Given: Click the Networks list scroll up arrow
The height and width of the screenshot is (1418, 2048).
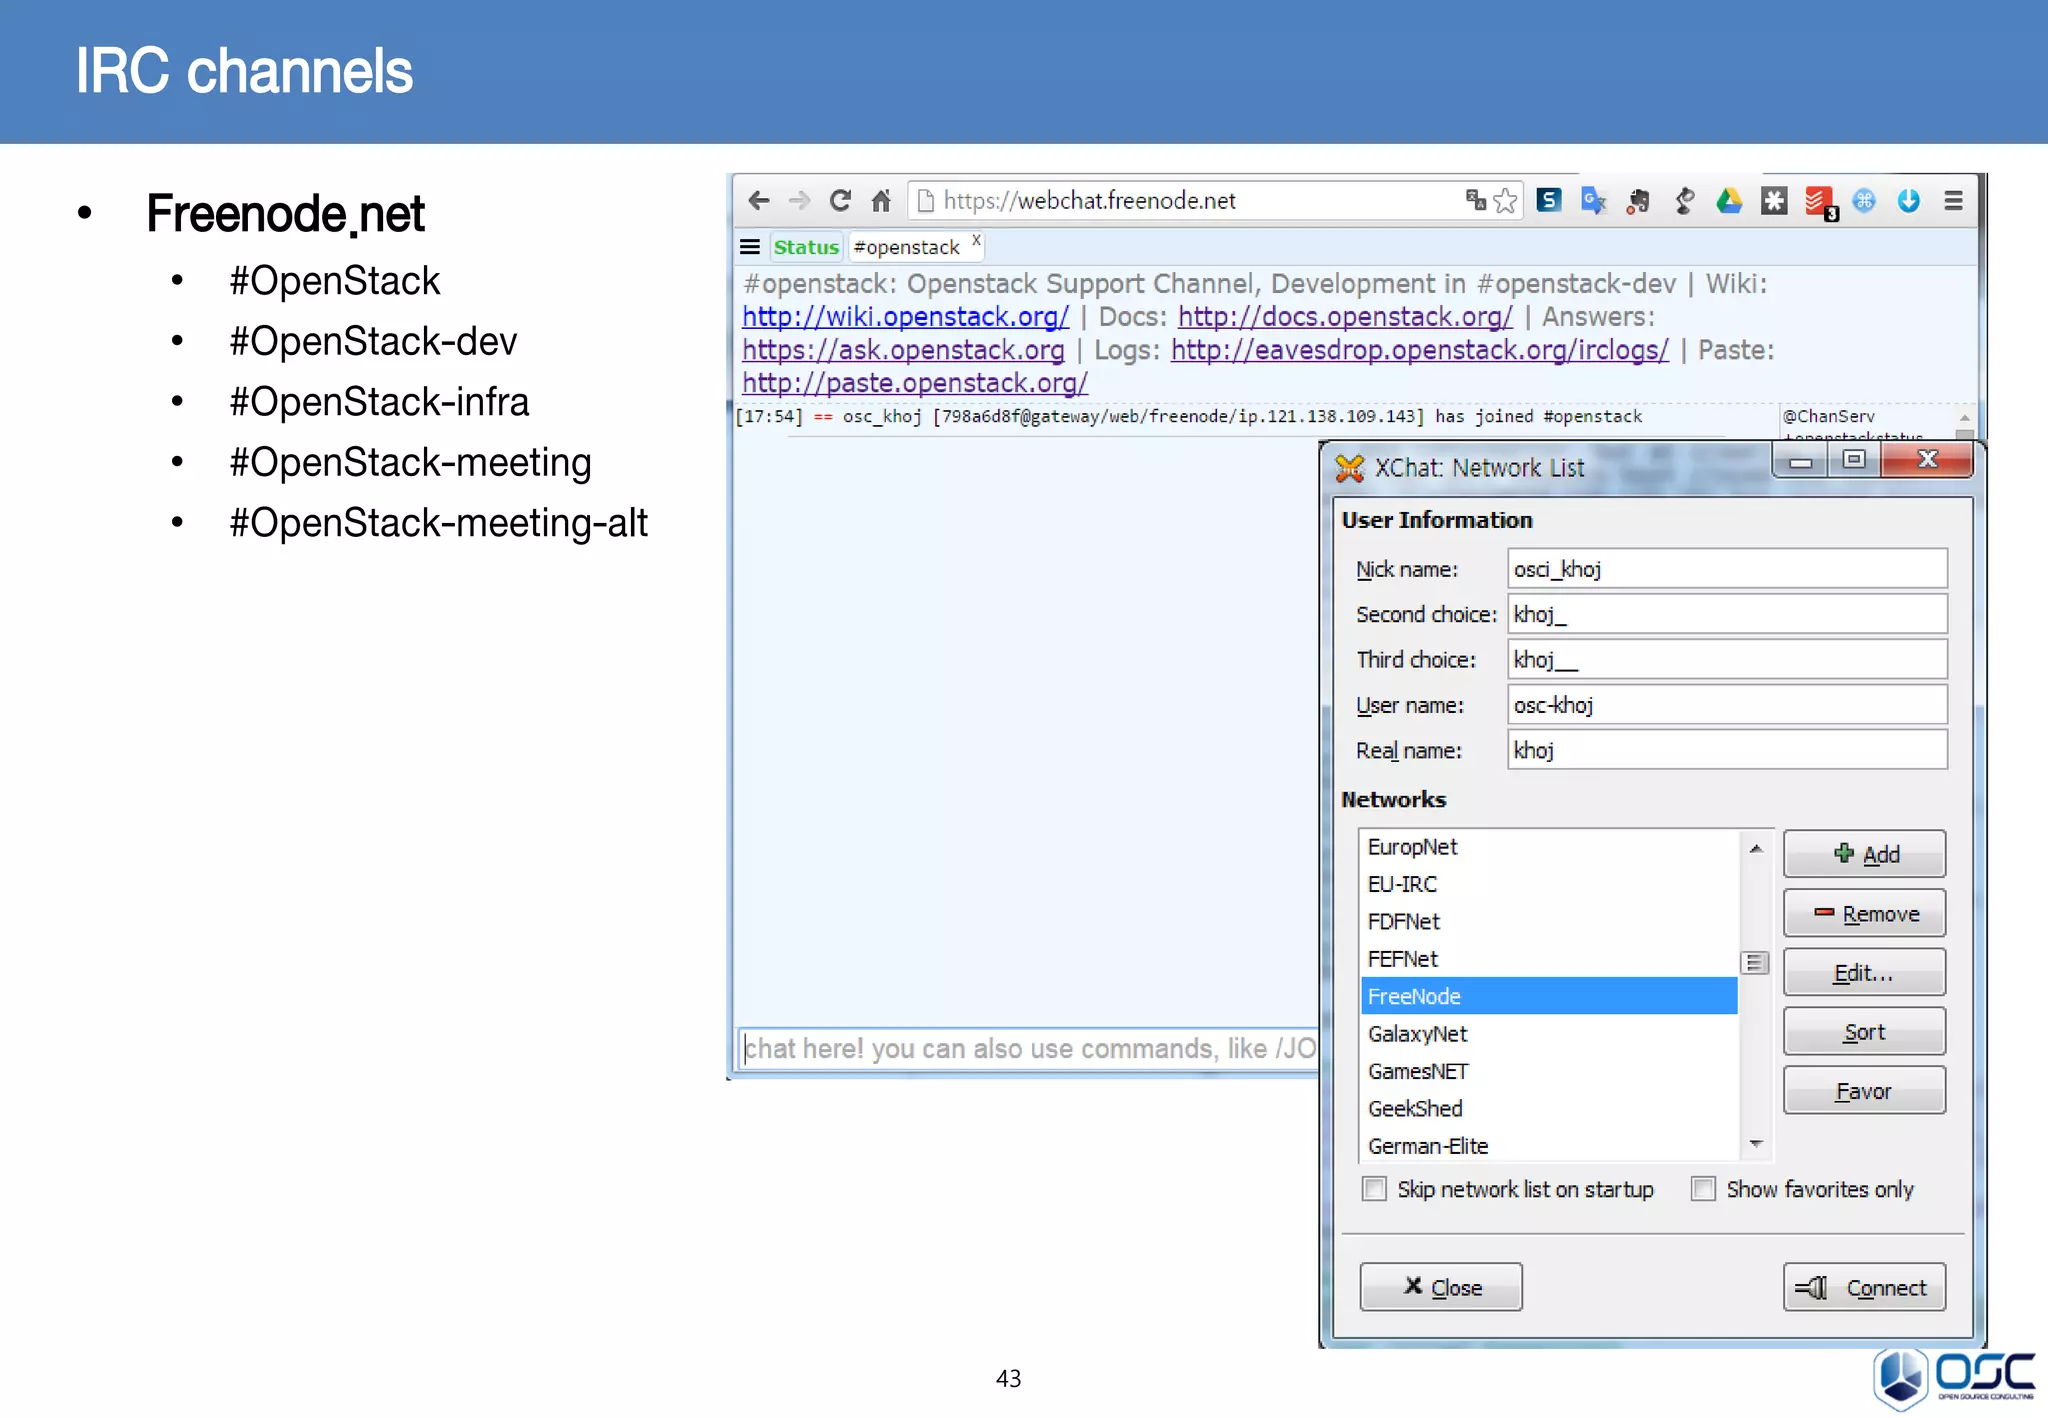Looking at the screenshot, I should click(1756, 848).
